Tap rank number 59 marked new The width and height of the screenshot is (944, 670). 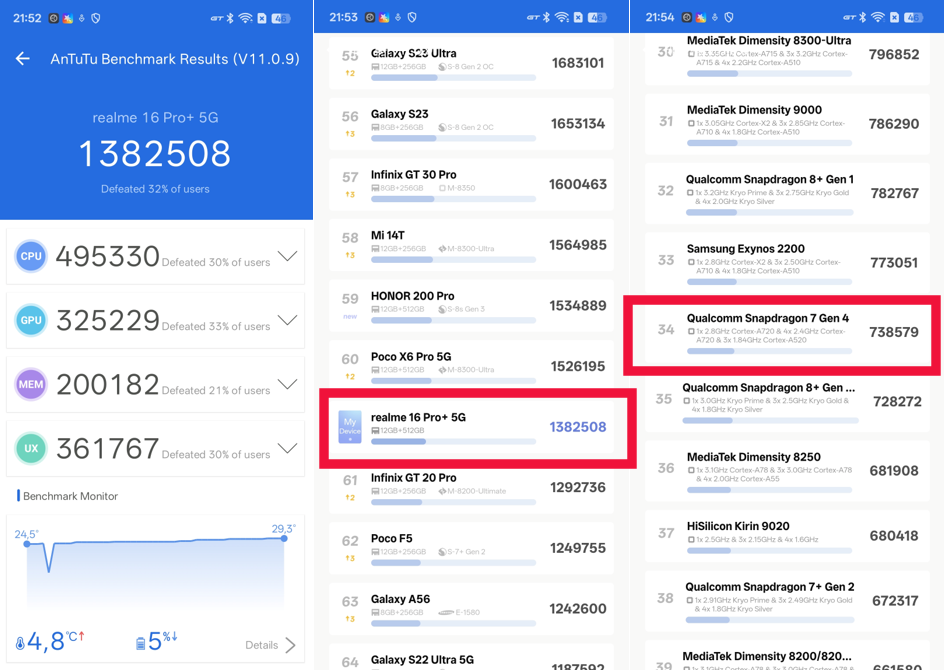pyautogui.click(x=350, y=299)
